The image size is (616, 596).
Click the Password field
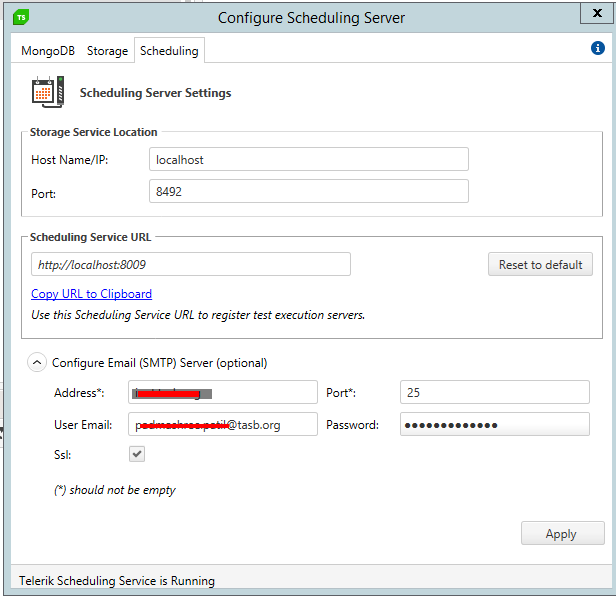pyautogui.click(x=494, y=424)
